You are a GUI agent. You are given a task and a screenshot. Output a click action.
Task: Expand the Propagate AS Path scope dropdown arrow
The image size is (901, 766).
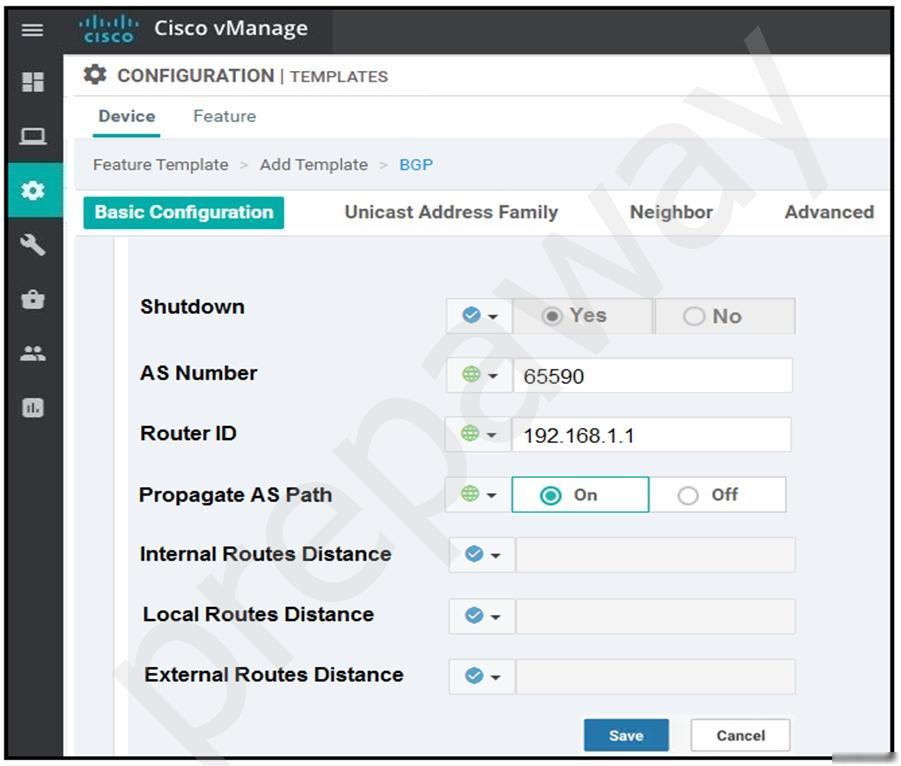[x=491, y=495]
